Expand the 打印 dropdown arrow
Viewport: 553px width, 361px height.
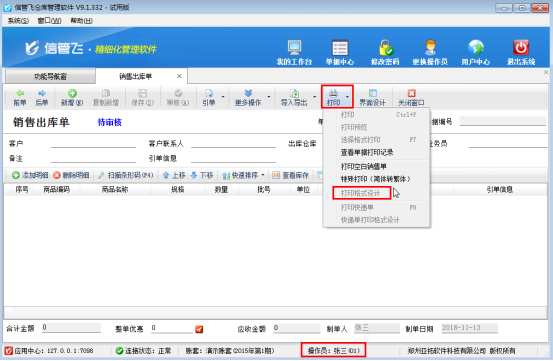pos(347,97)
